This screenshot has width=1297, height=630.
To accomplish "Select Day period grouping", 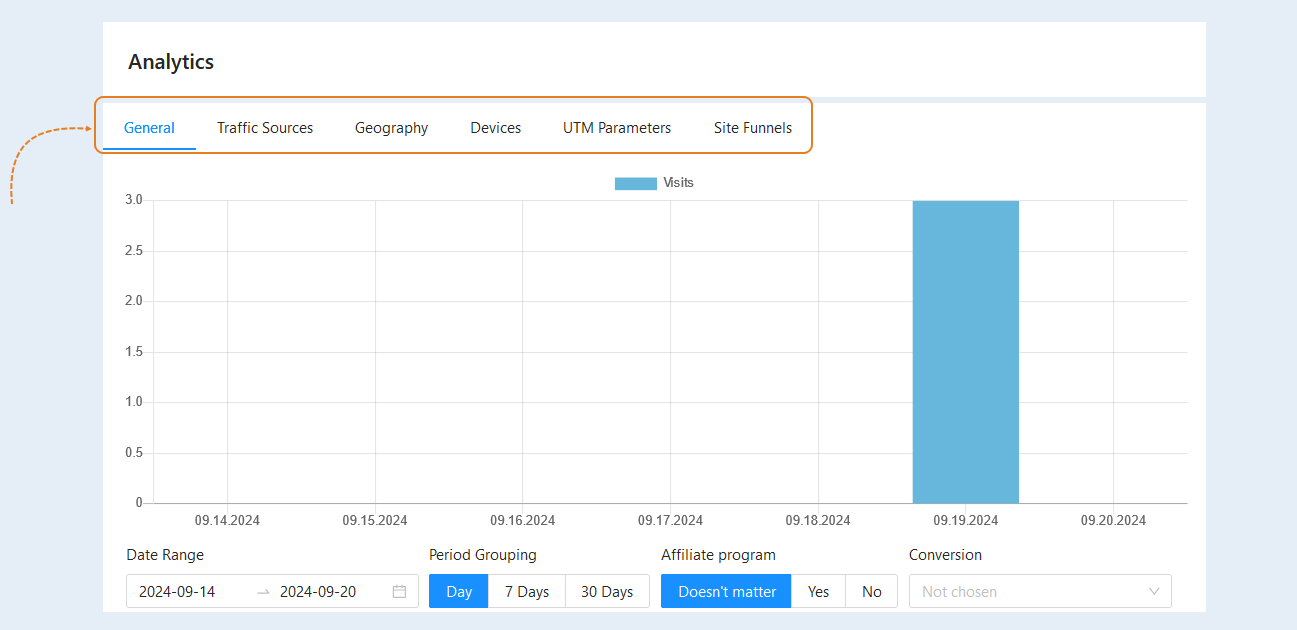I will (459, 592).
